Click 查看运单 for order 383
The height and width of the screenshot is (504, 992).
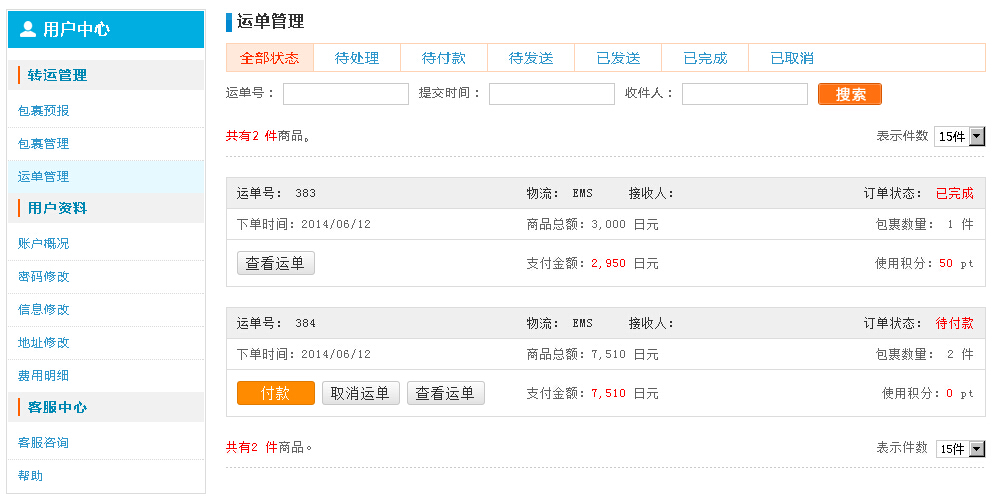click(276, 263)
